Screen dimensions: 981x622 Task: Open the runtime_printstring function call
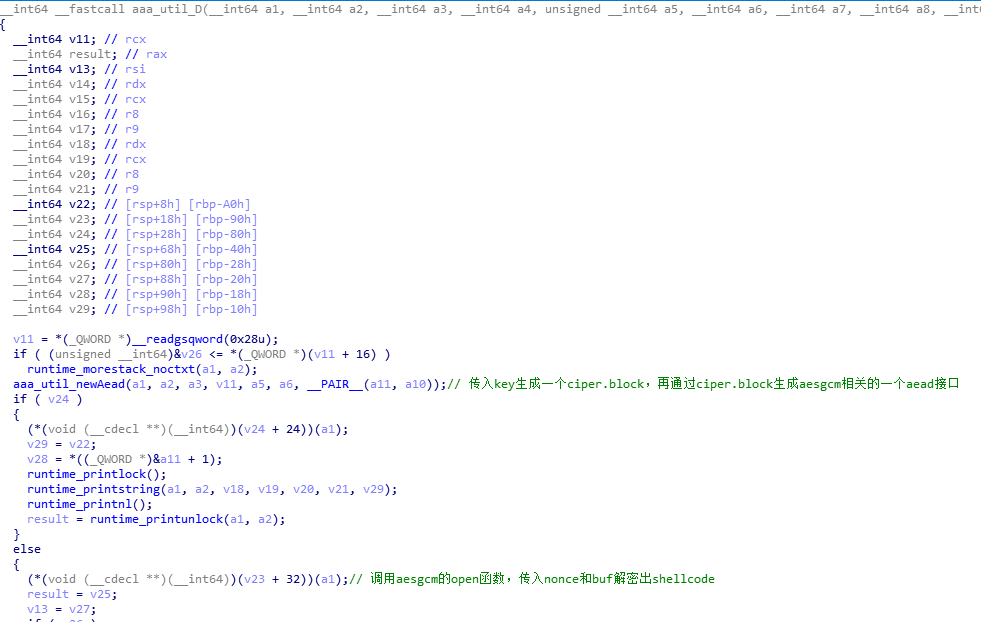tap(89, 489)
